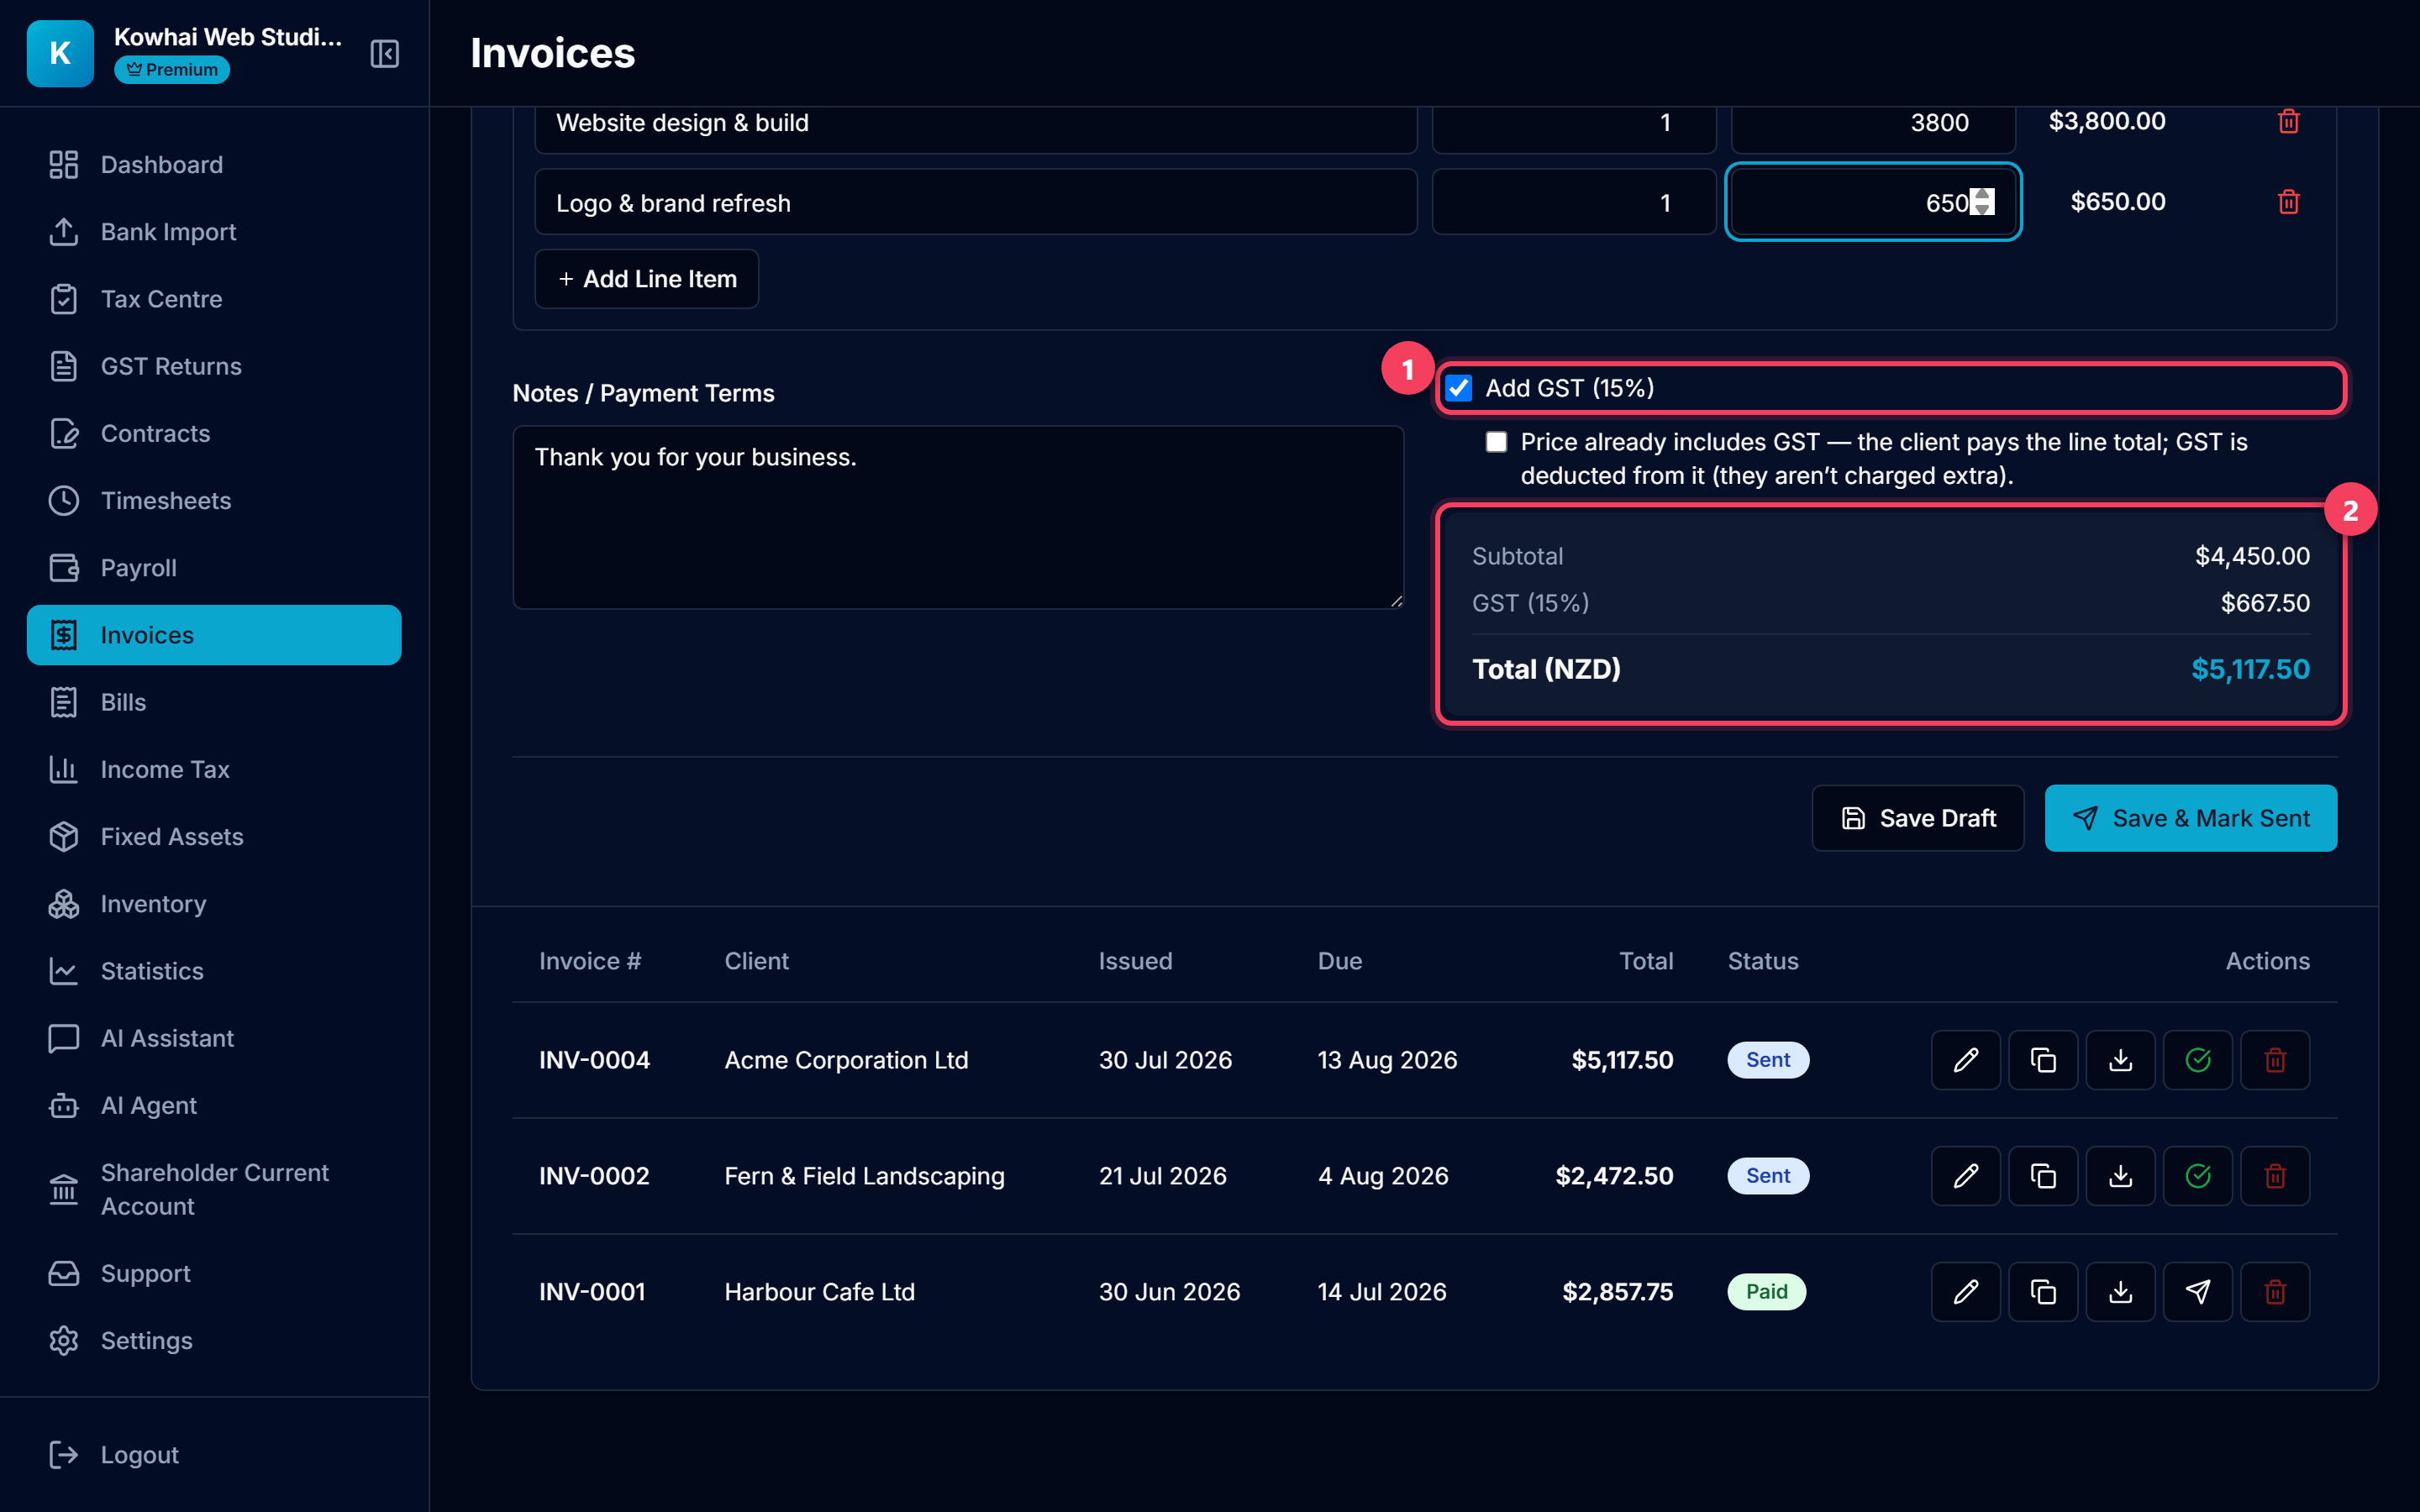Click the Sent status badge for INV-0004

pyautogui.click(x=1767, y=1060)
